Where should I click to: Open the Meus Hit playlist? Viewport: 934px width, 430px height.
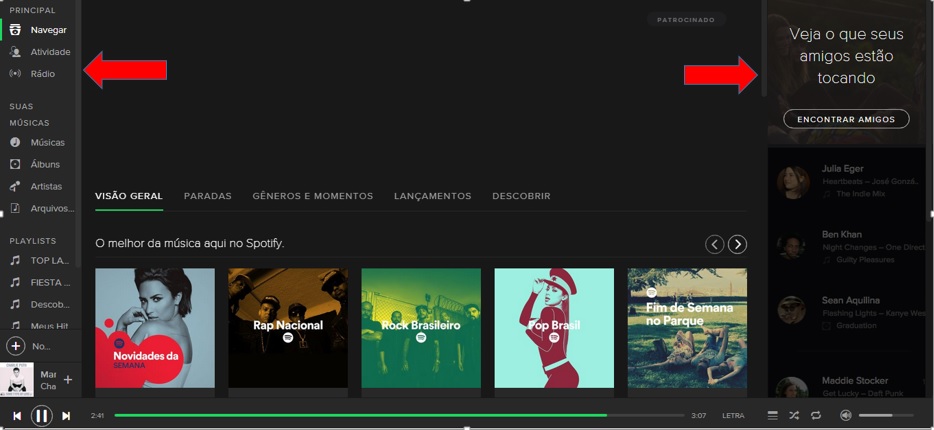point(40,325)
